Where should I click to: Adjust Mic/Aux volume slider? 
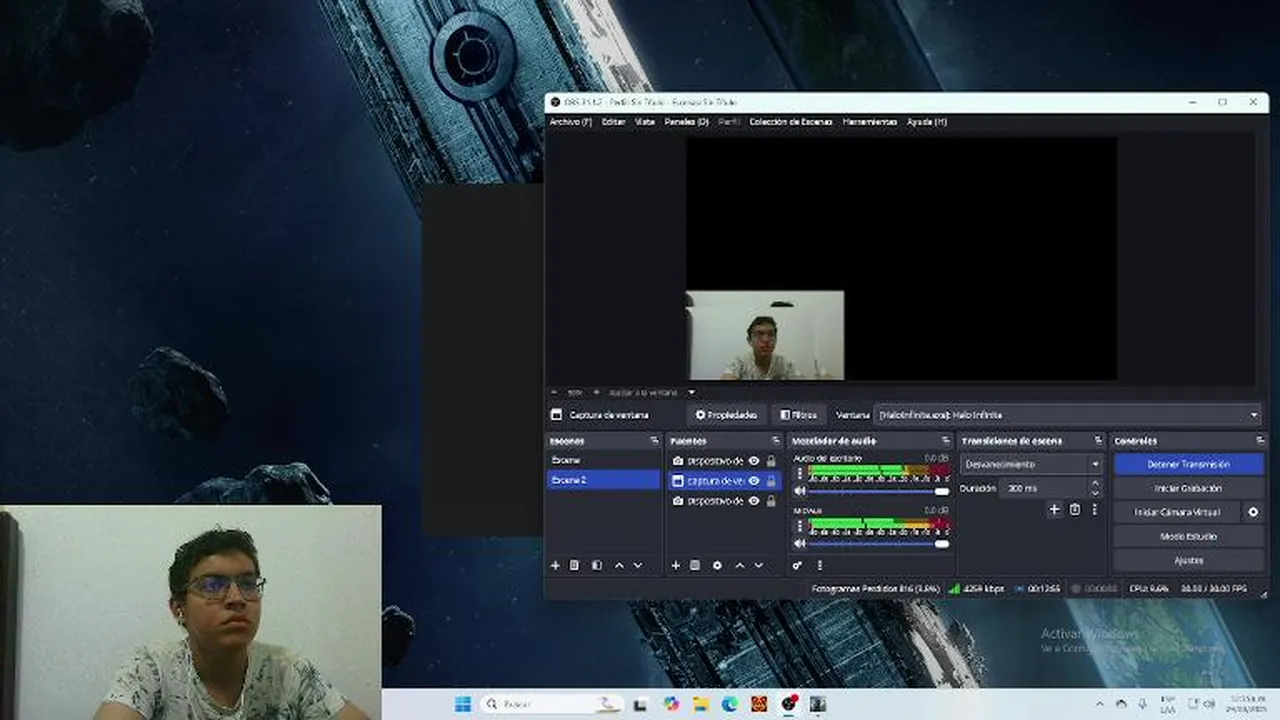point(879,543)
